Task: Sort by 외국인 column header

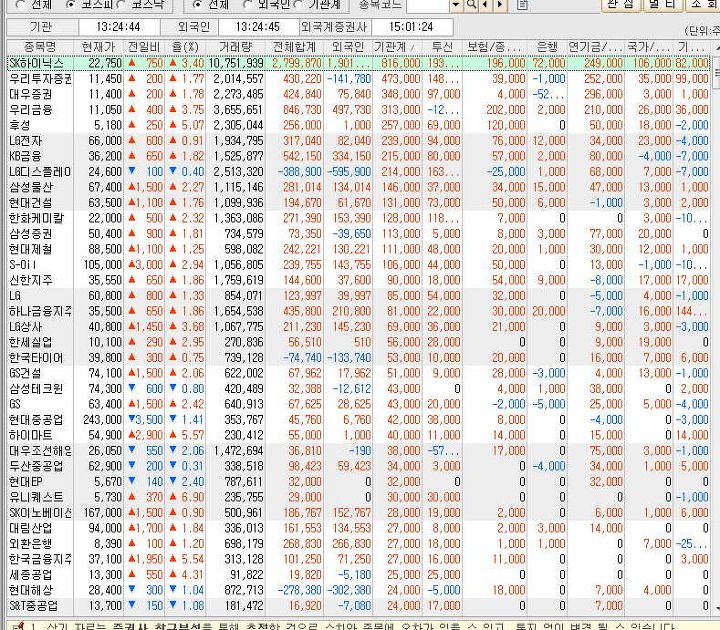Action: [348, 47]
